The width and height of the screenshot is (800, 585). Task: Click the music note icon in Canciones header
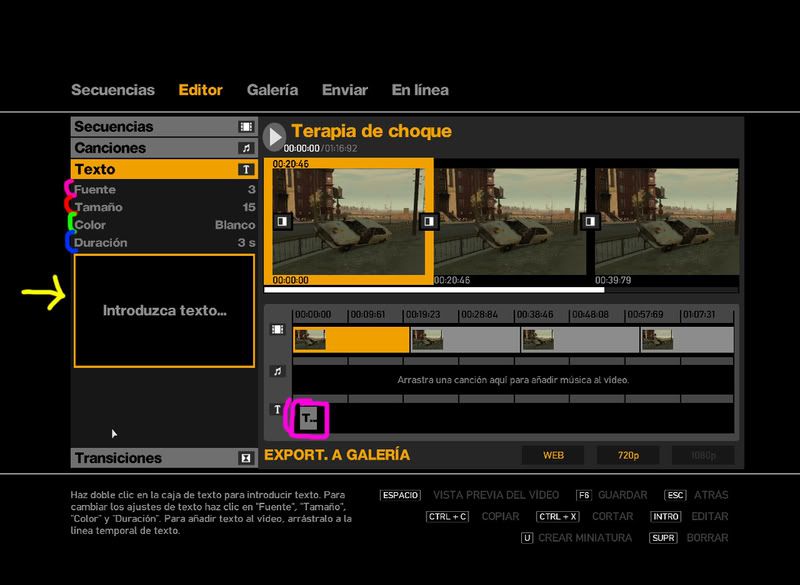coord(246,148)
